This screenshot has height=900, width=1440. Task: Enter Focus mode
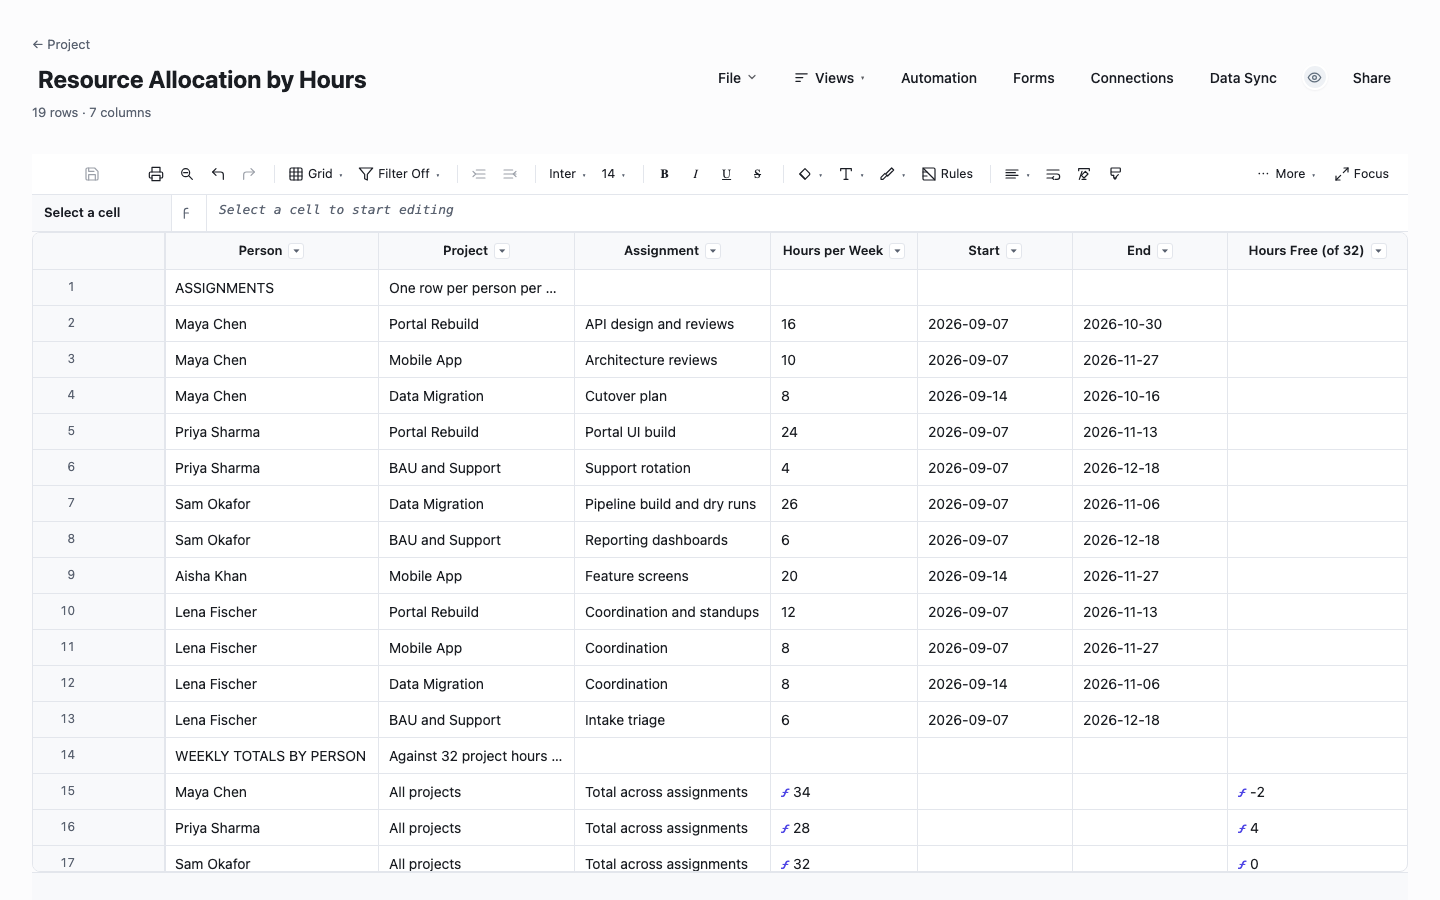pos(1362,174)
